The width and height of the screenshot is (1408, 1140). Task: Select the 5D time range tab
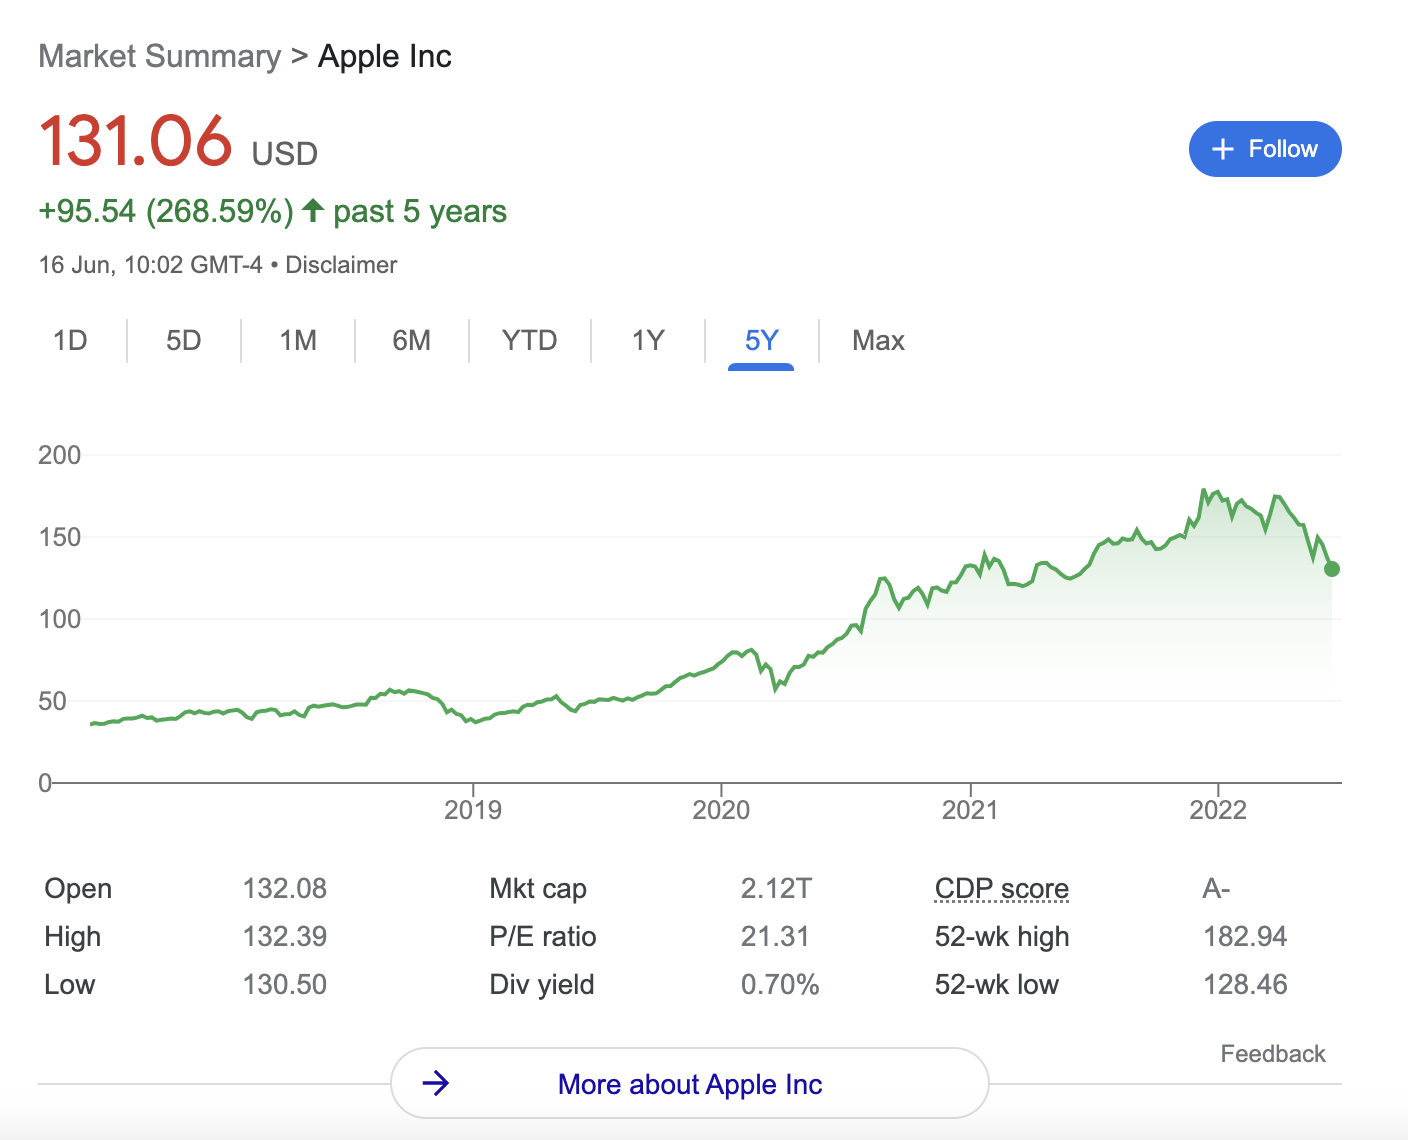click(184, 341)
